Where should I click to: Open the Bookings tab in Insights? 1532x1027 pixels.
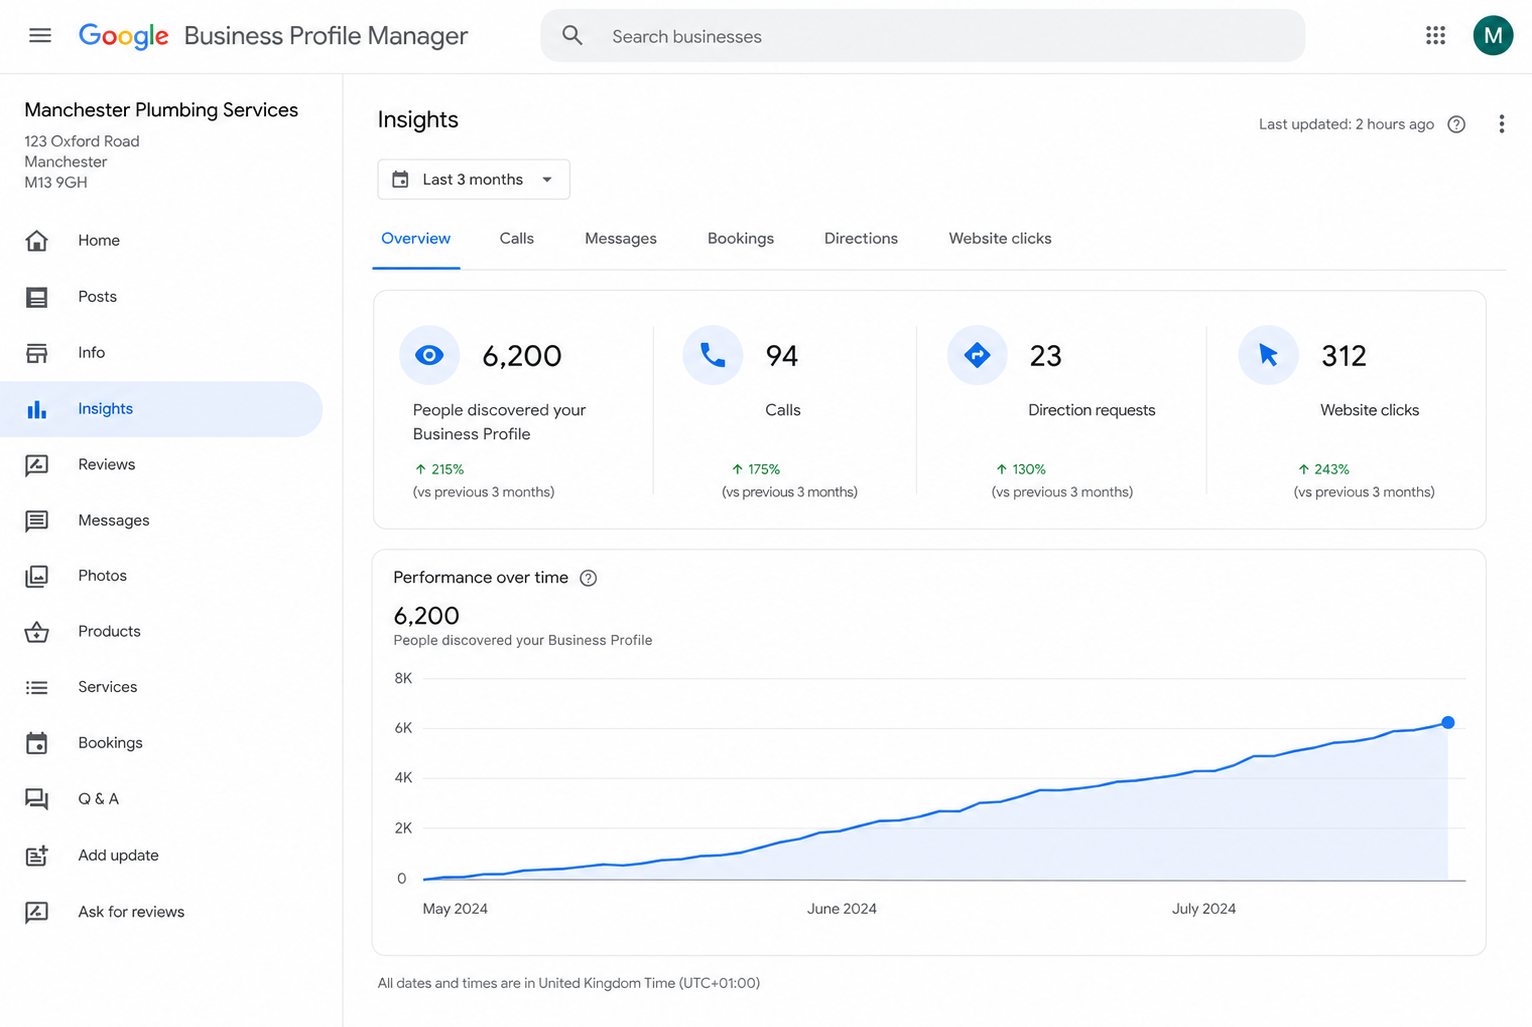click(741, 238)
